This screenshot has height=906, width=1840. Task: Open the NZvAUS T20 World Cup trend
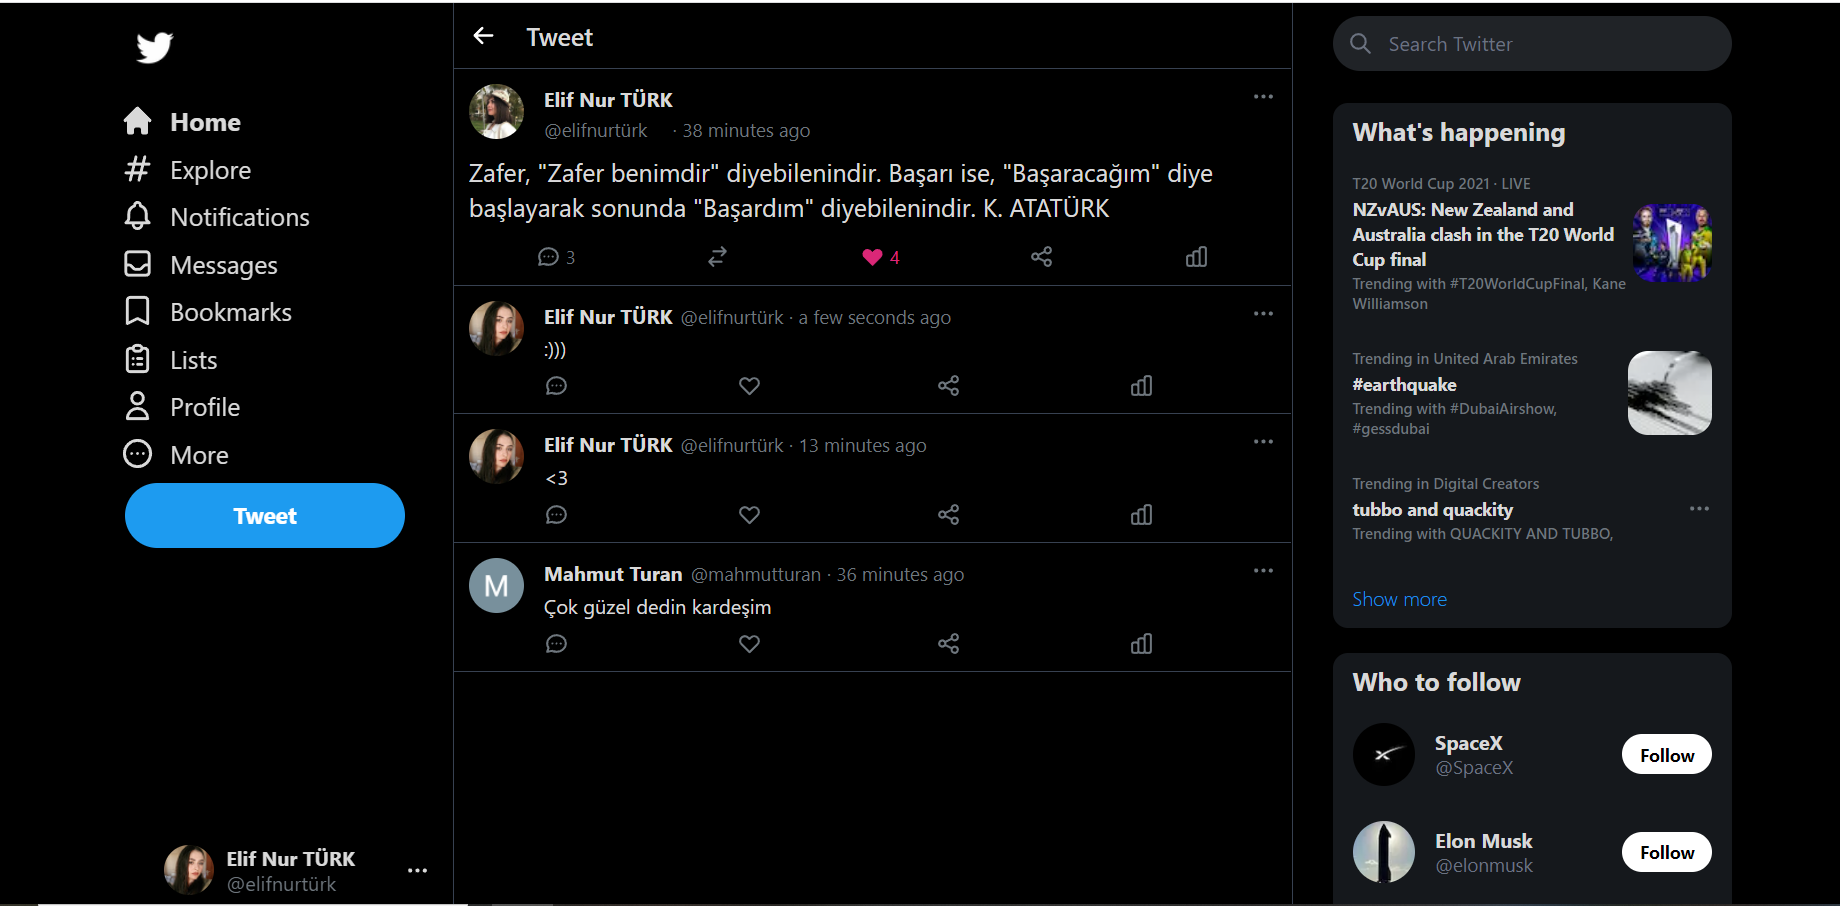[x=1483, y=235]
